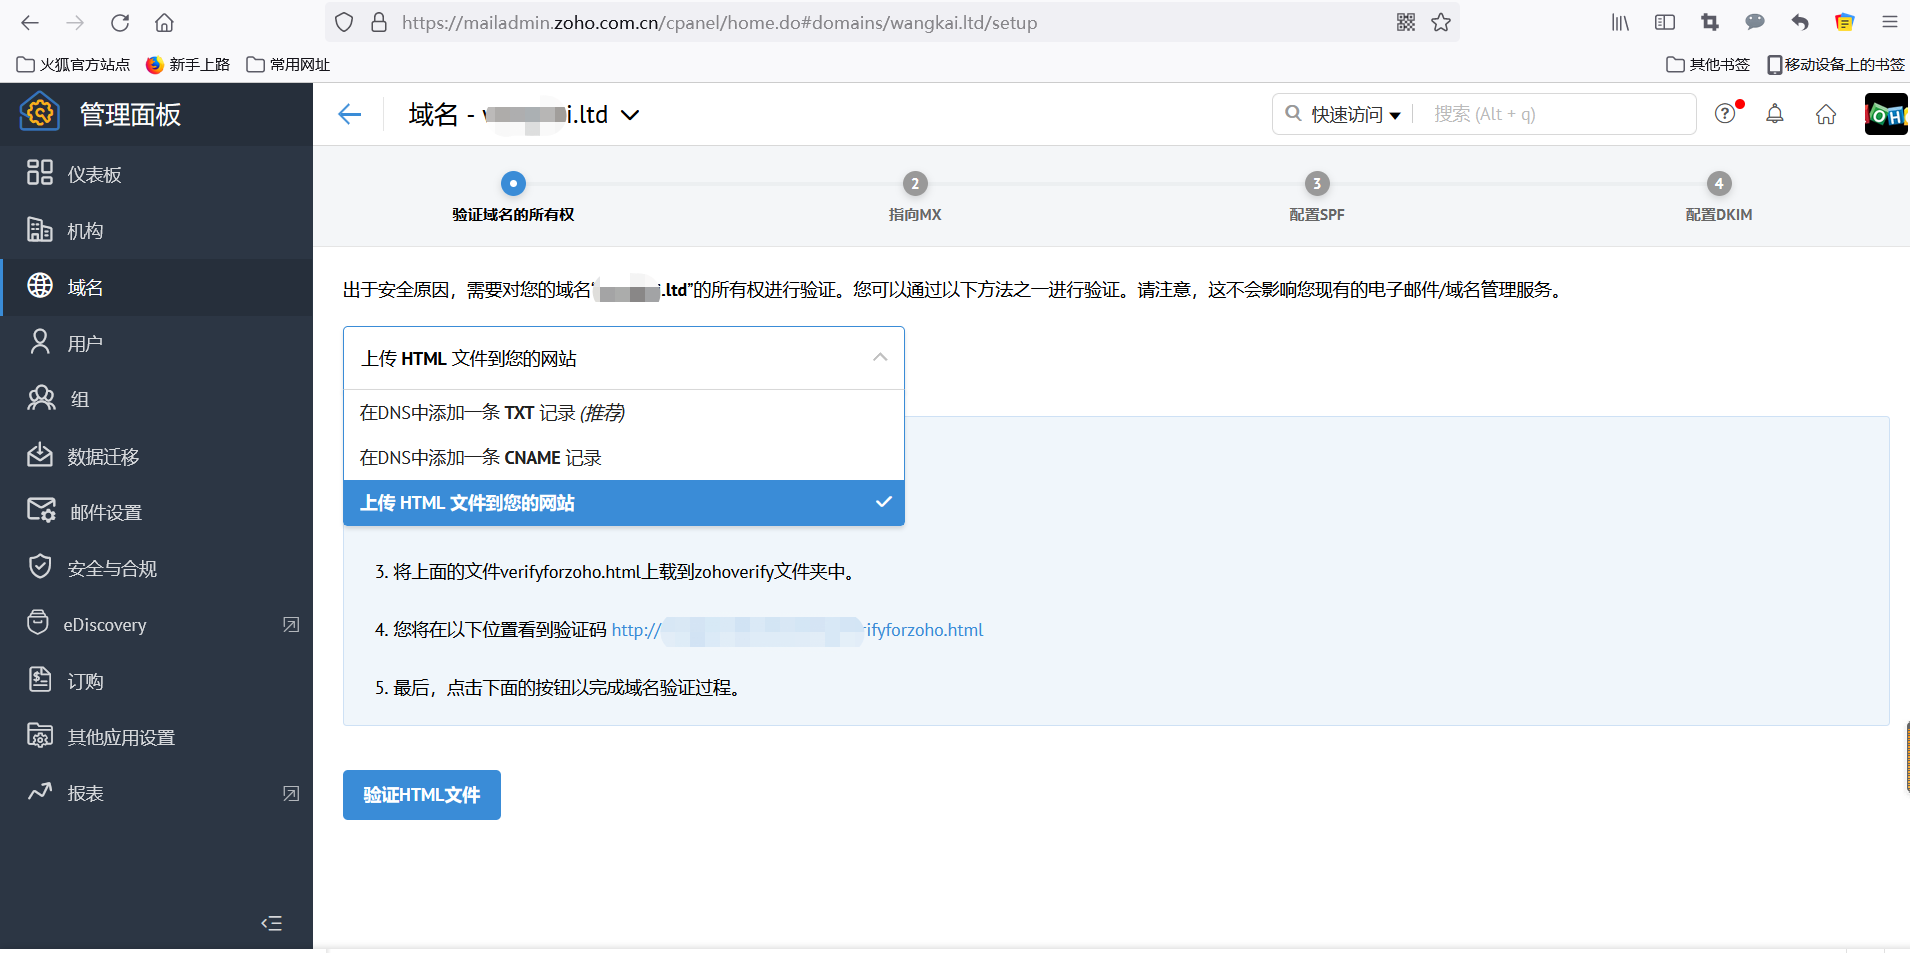Open the 数据迁移 section
This screenshot has width=1910, height=953.
click(156, 456)
